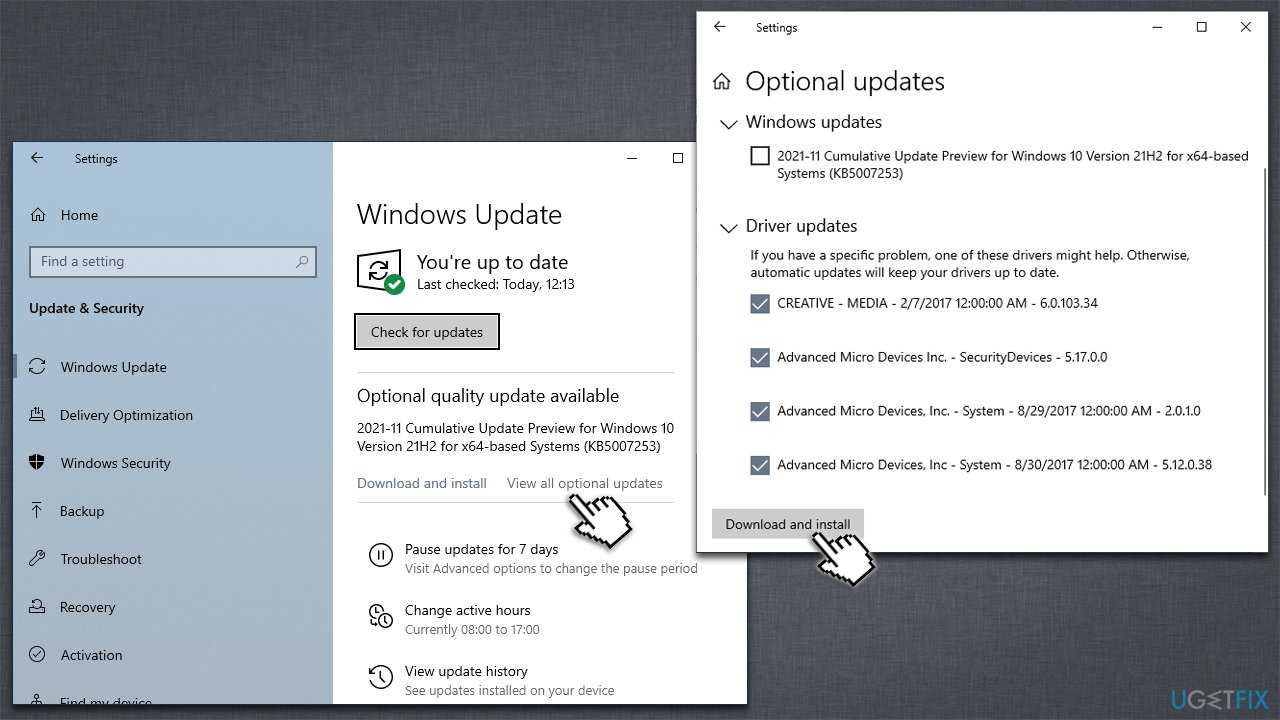Click the clock icon beside Change active hours
Screen dimensions: 1280x720
click(381, 616)
